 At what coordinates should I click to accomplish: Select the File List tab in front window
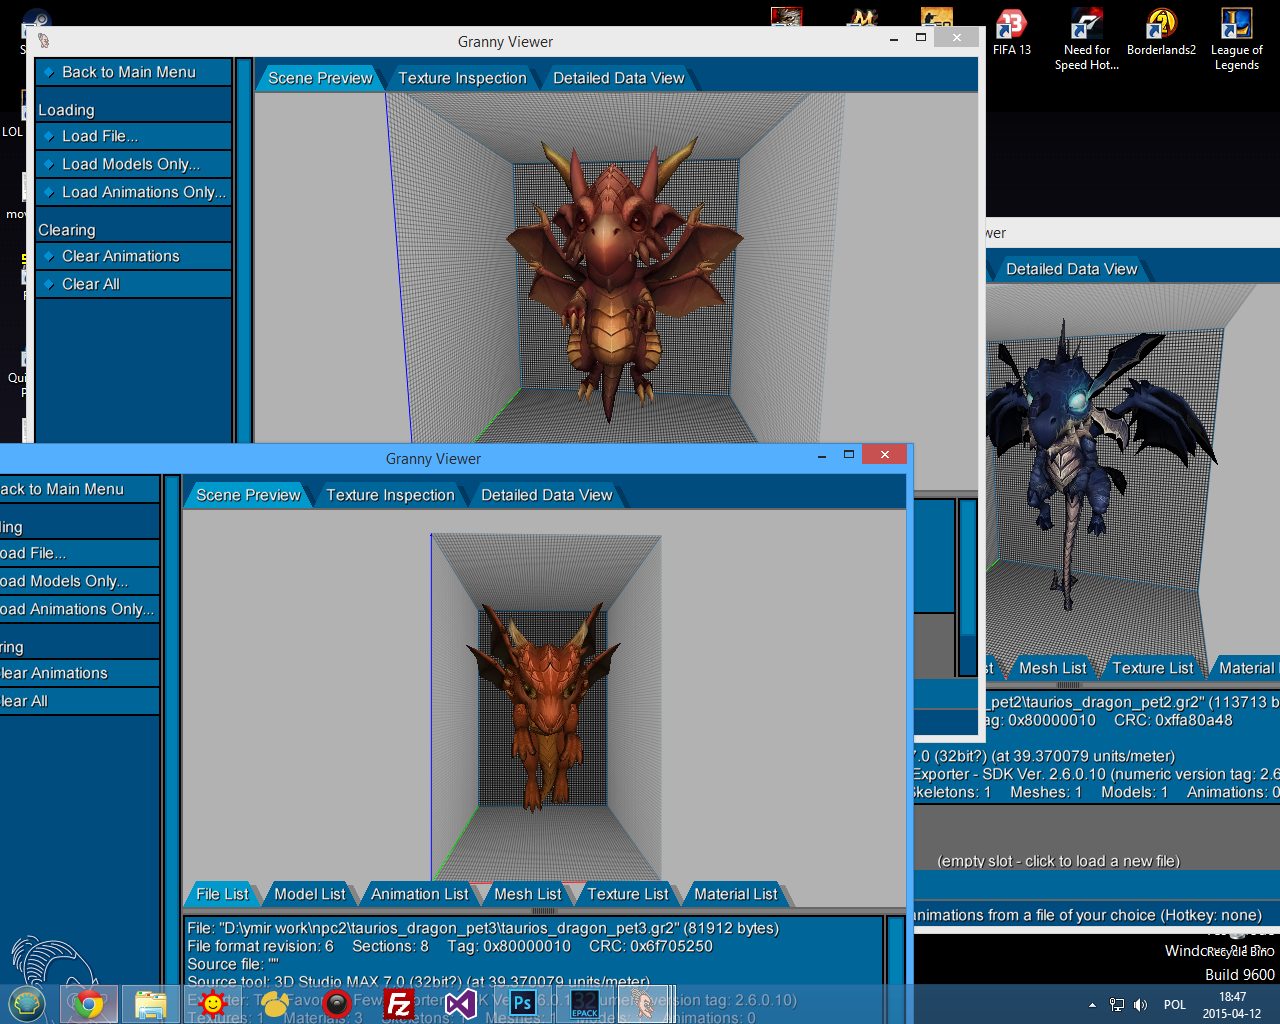tap(222, 894)
